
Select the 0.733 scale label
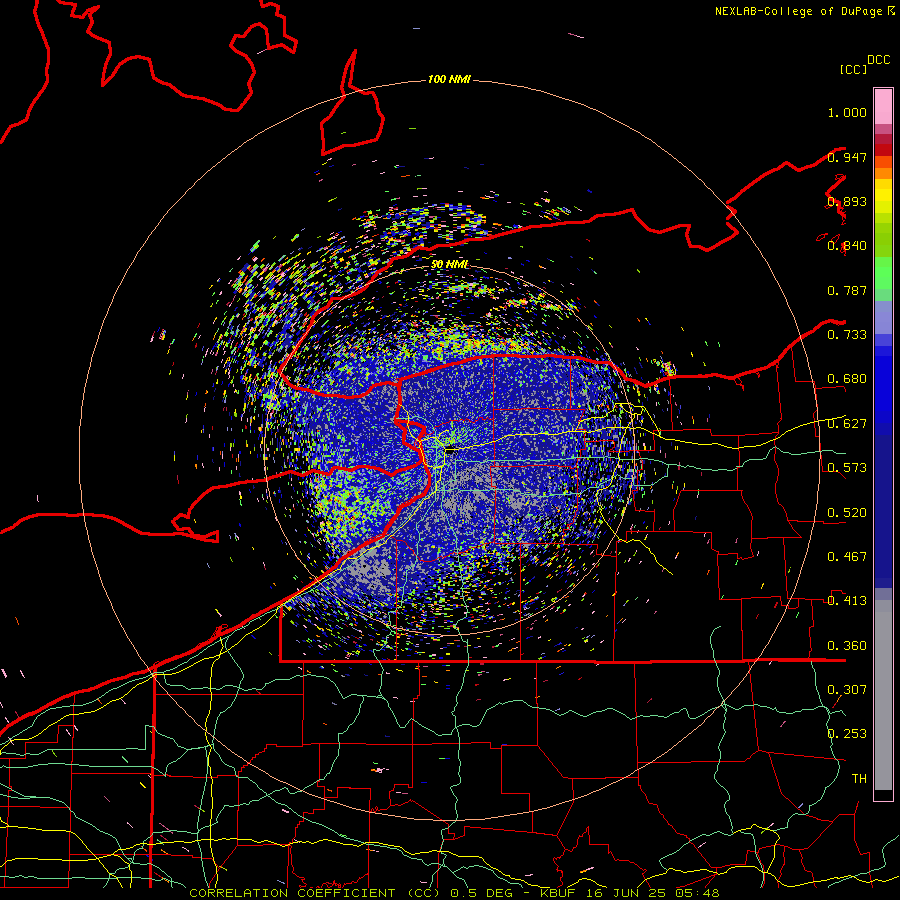click(847, 335)
